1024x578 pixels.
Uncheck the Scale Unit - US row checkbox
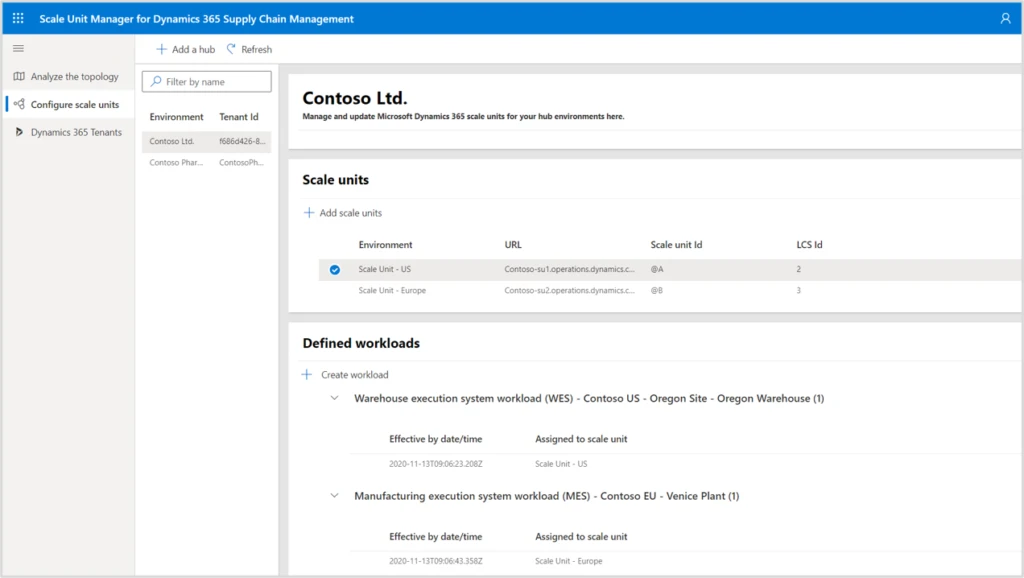(x=334, y=269)
